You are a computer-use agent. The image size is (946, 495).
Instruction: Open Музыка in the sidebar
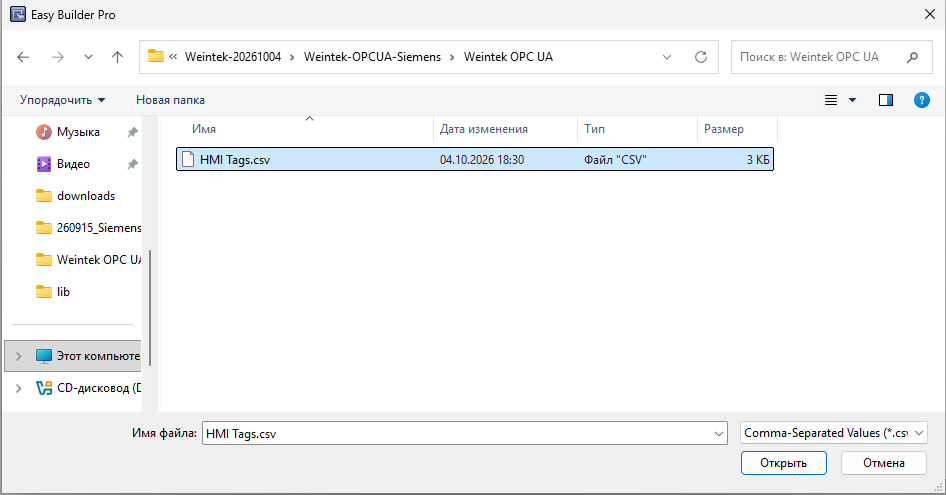(78, 132)
